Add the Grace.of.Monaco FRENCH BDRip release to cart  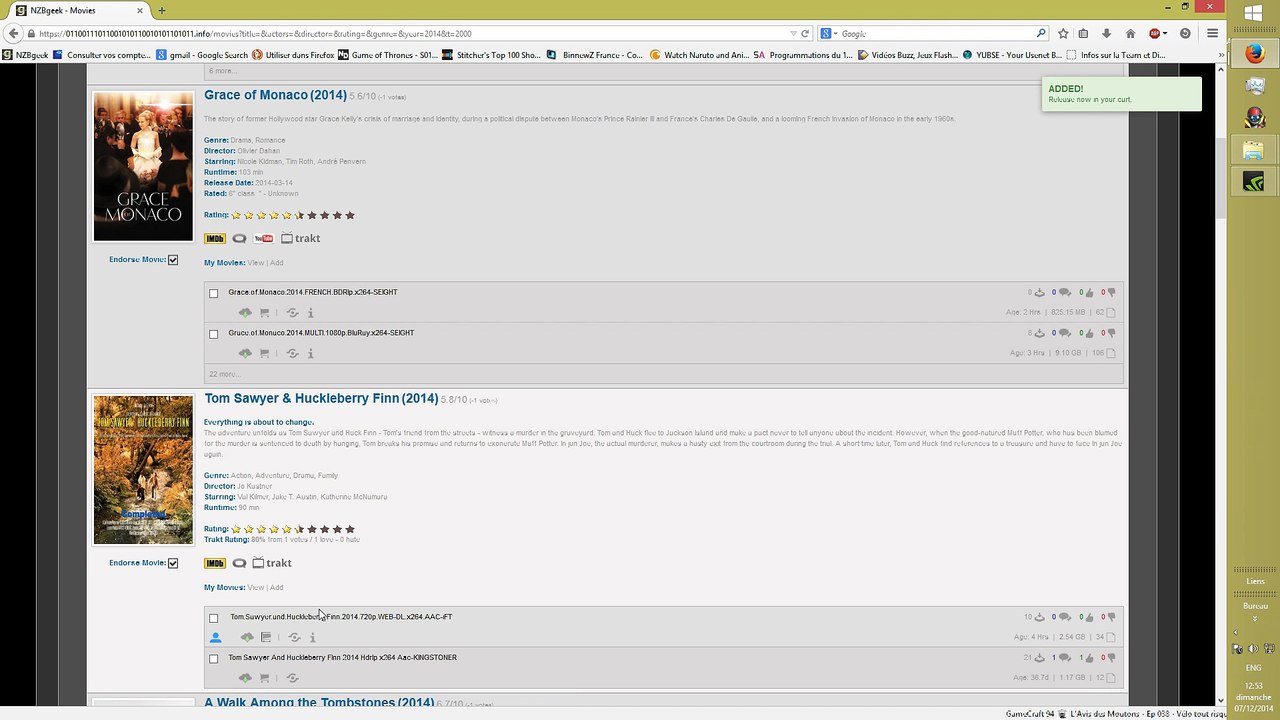pyautogui.click(x=264, y=312)
